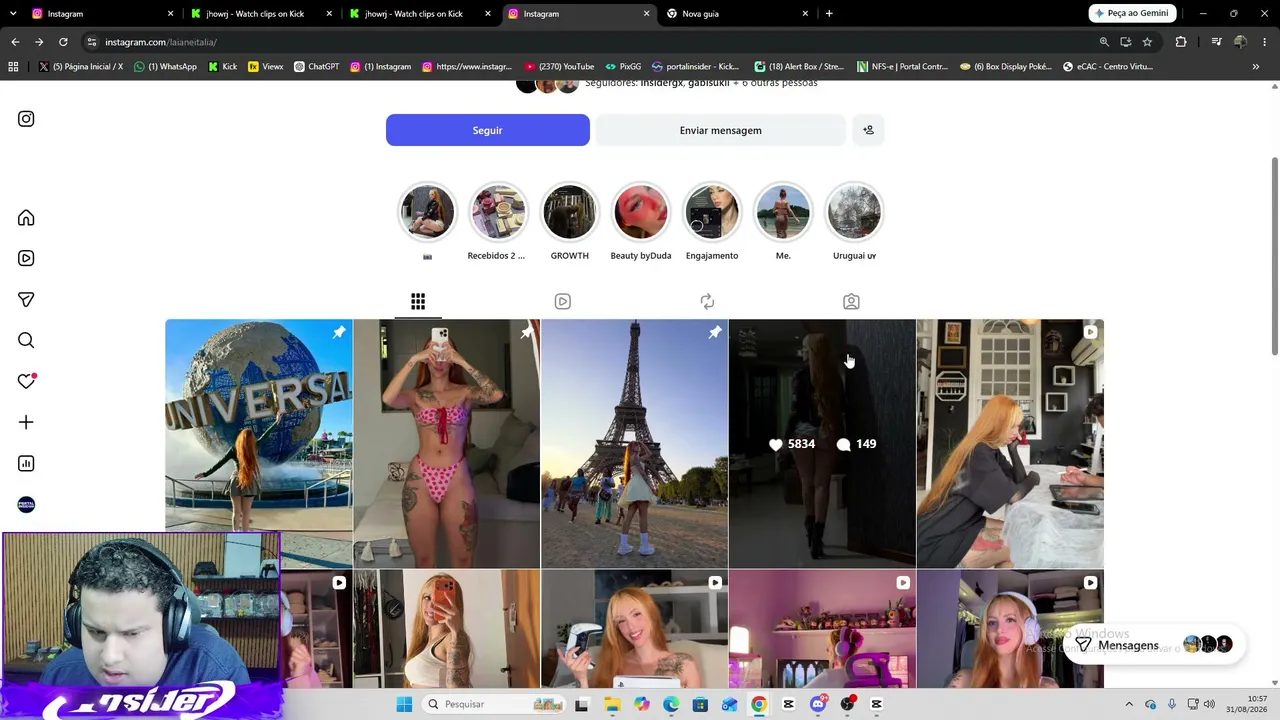The image size is (1280, 720).
Task: Click the suggest similar accounts icon button
Action: click(868, 130)
